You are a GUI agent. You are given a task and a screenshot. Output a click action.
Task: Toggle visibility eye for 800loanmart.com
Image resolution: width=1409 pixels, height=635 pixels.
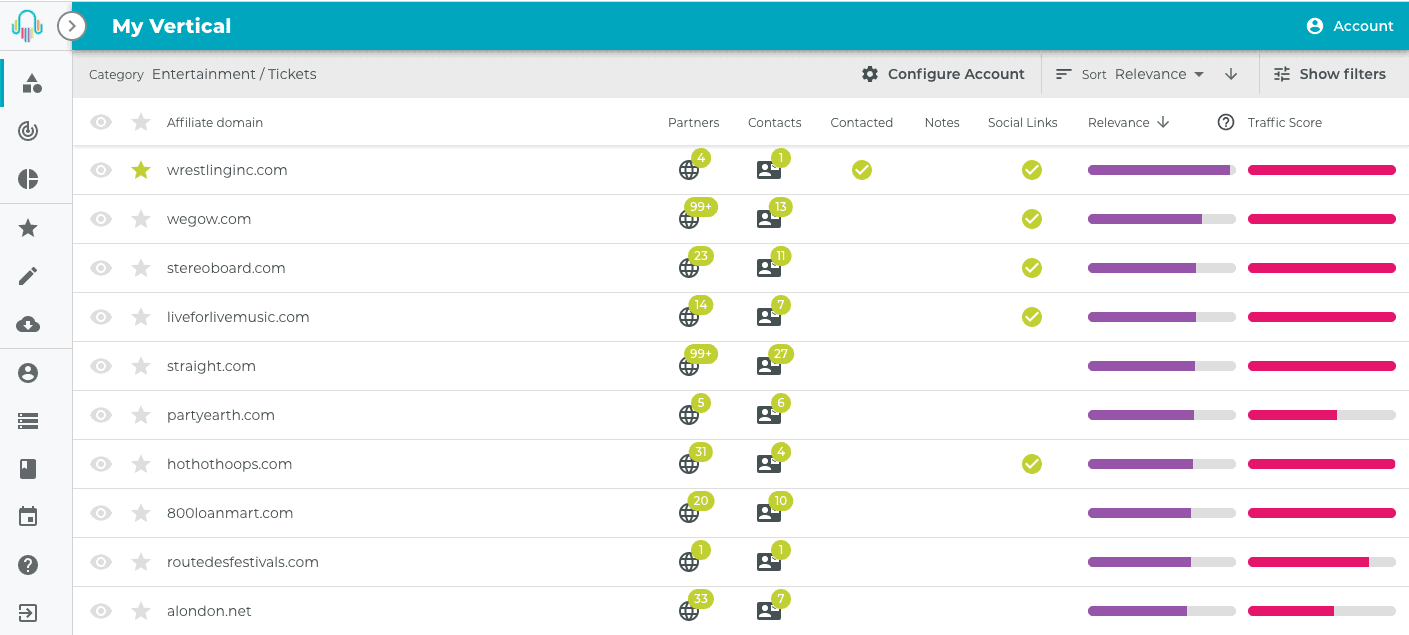101,513
